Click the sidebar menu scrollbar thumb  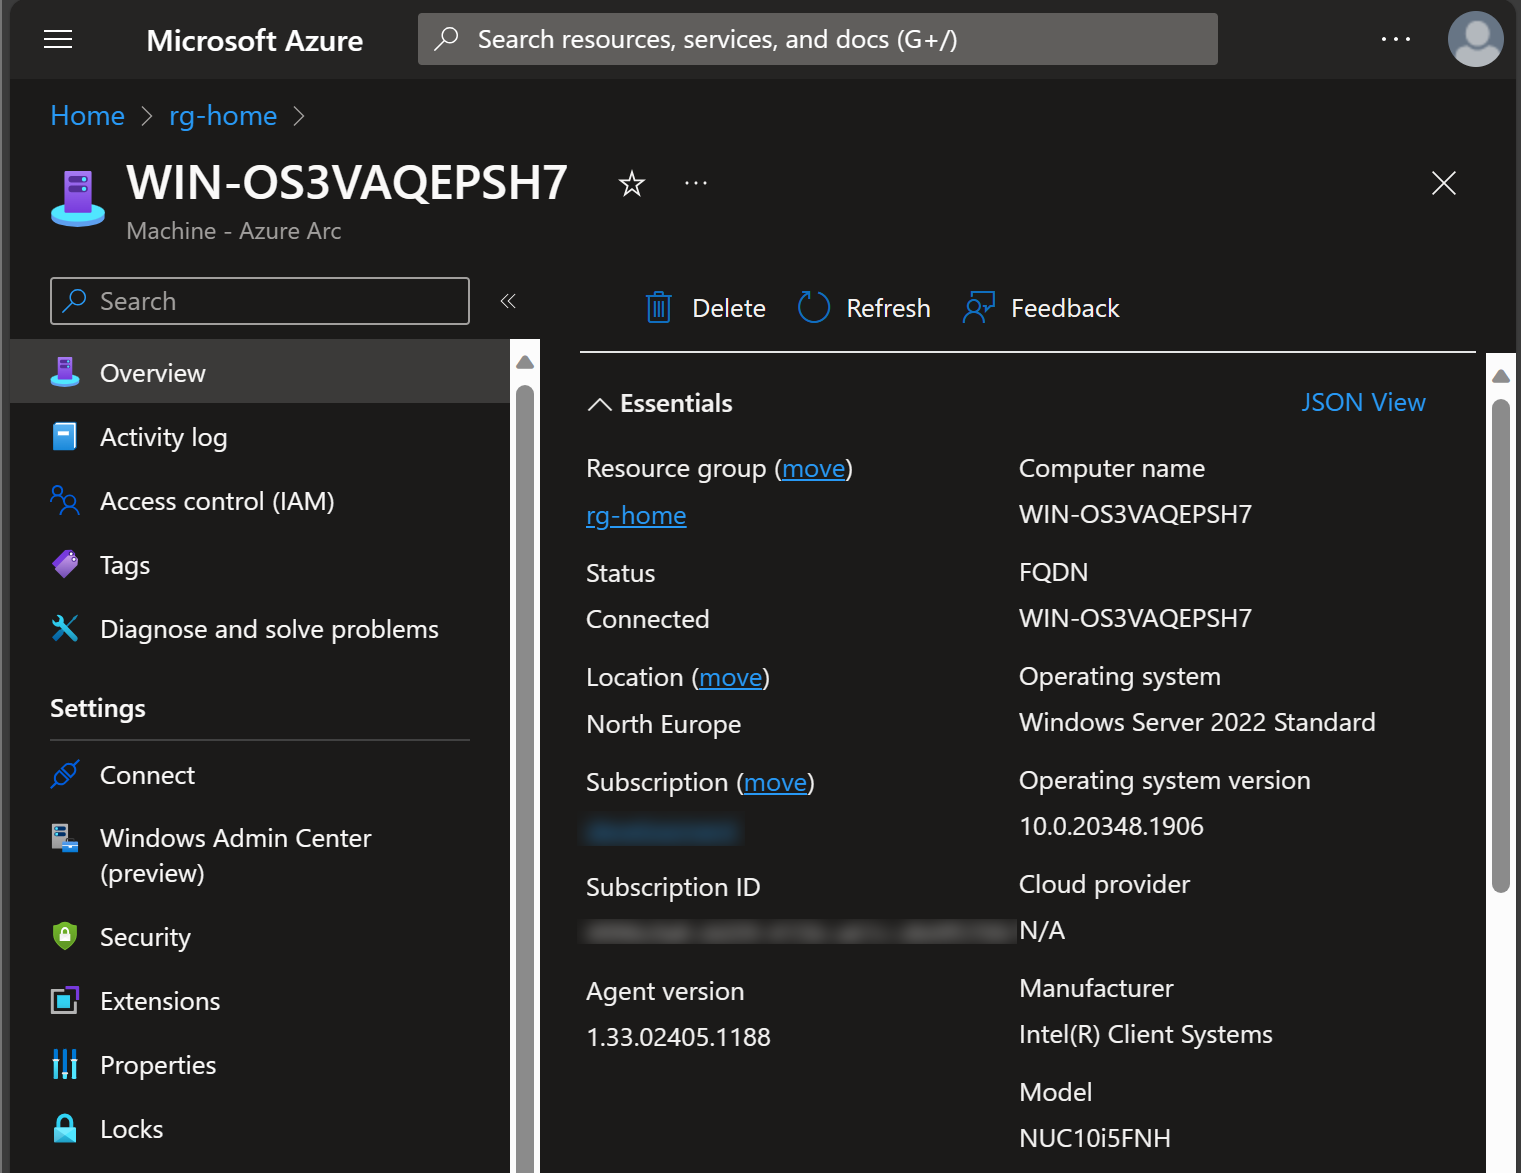point(525,780)
